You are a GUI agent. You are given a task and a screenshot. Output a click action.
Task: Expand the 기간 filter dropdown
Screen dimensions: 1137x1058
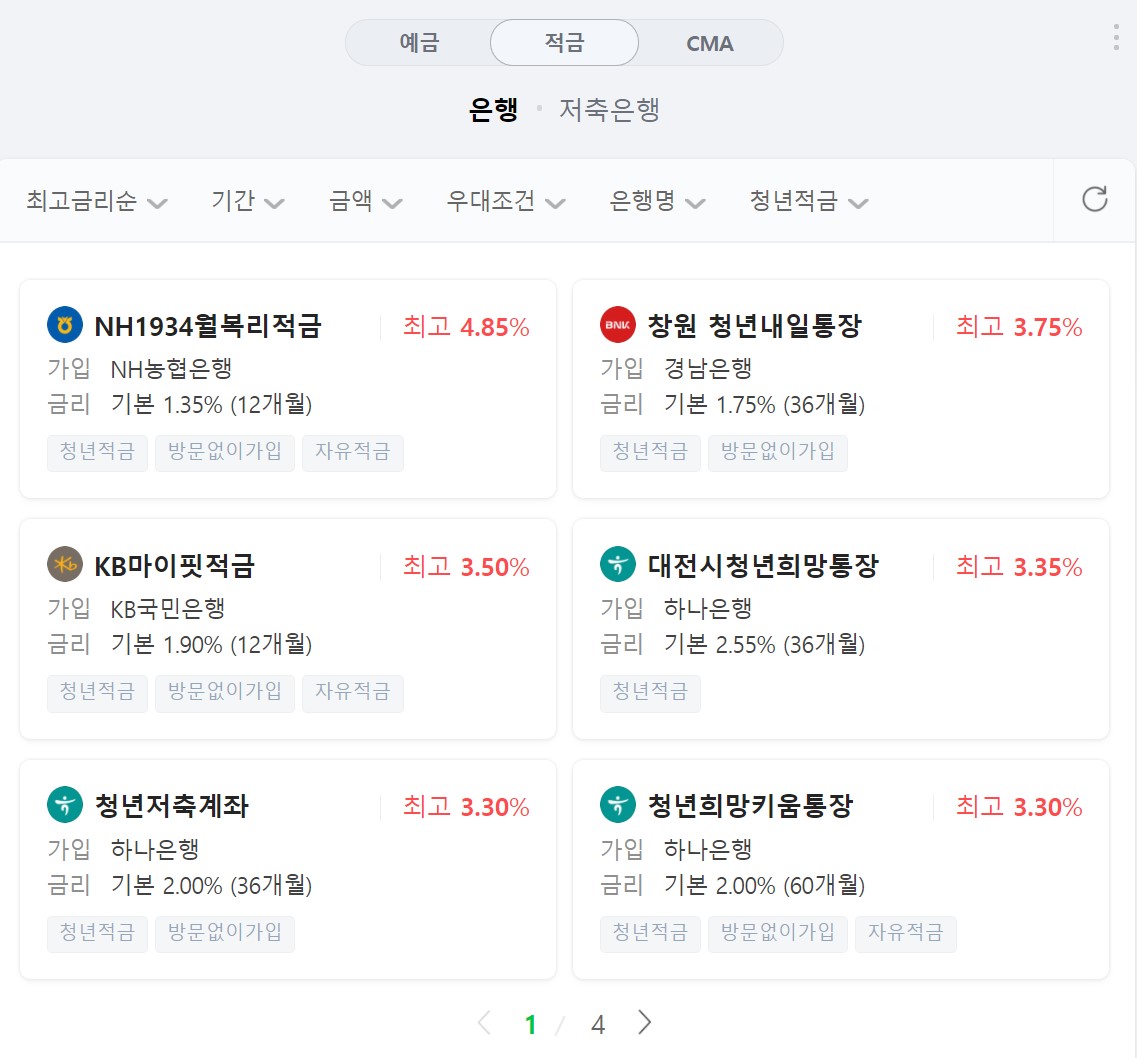(x=248, y=201)
